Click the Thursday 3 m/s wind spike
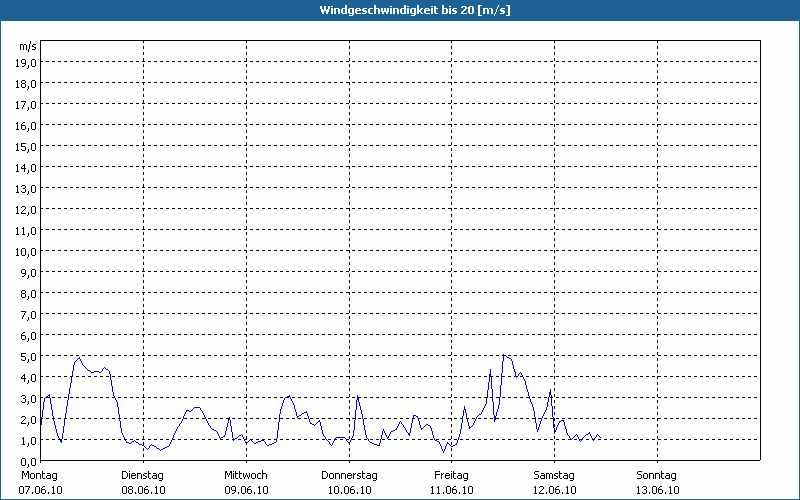Image resolution: width=800 pixels, height=500 pixels. (x=358, y=395)
